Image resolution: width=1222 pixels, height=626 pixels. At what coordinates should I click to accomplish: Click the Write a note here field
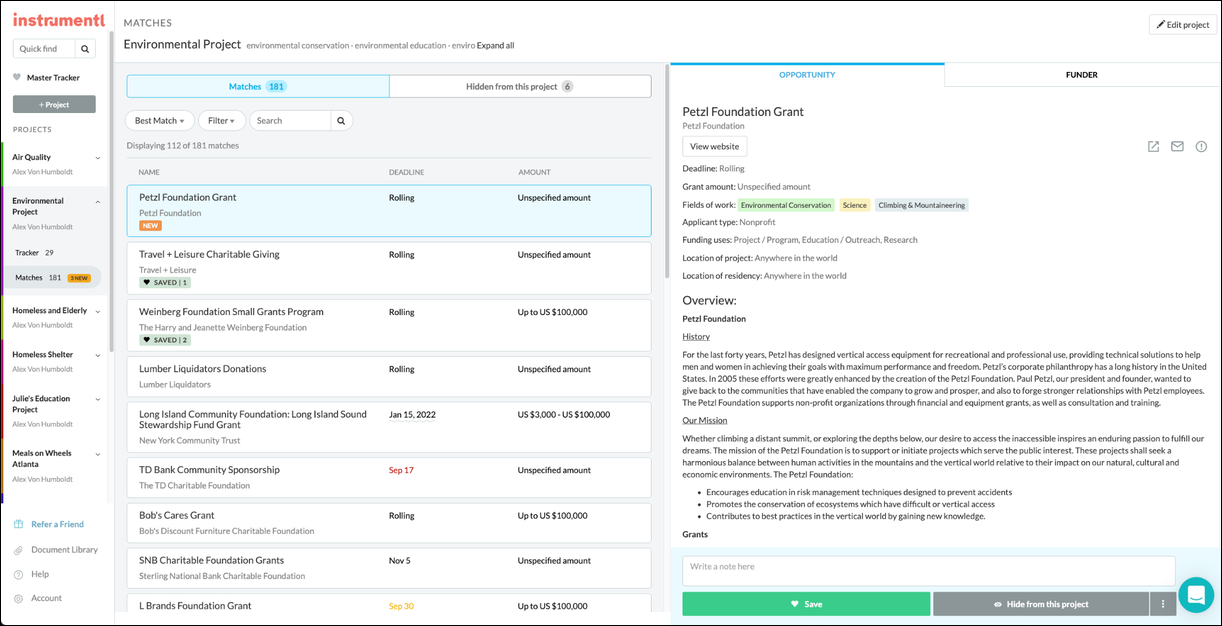pyautogui.click(x=929, y=571)
